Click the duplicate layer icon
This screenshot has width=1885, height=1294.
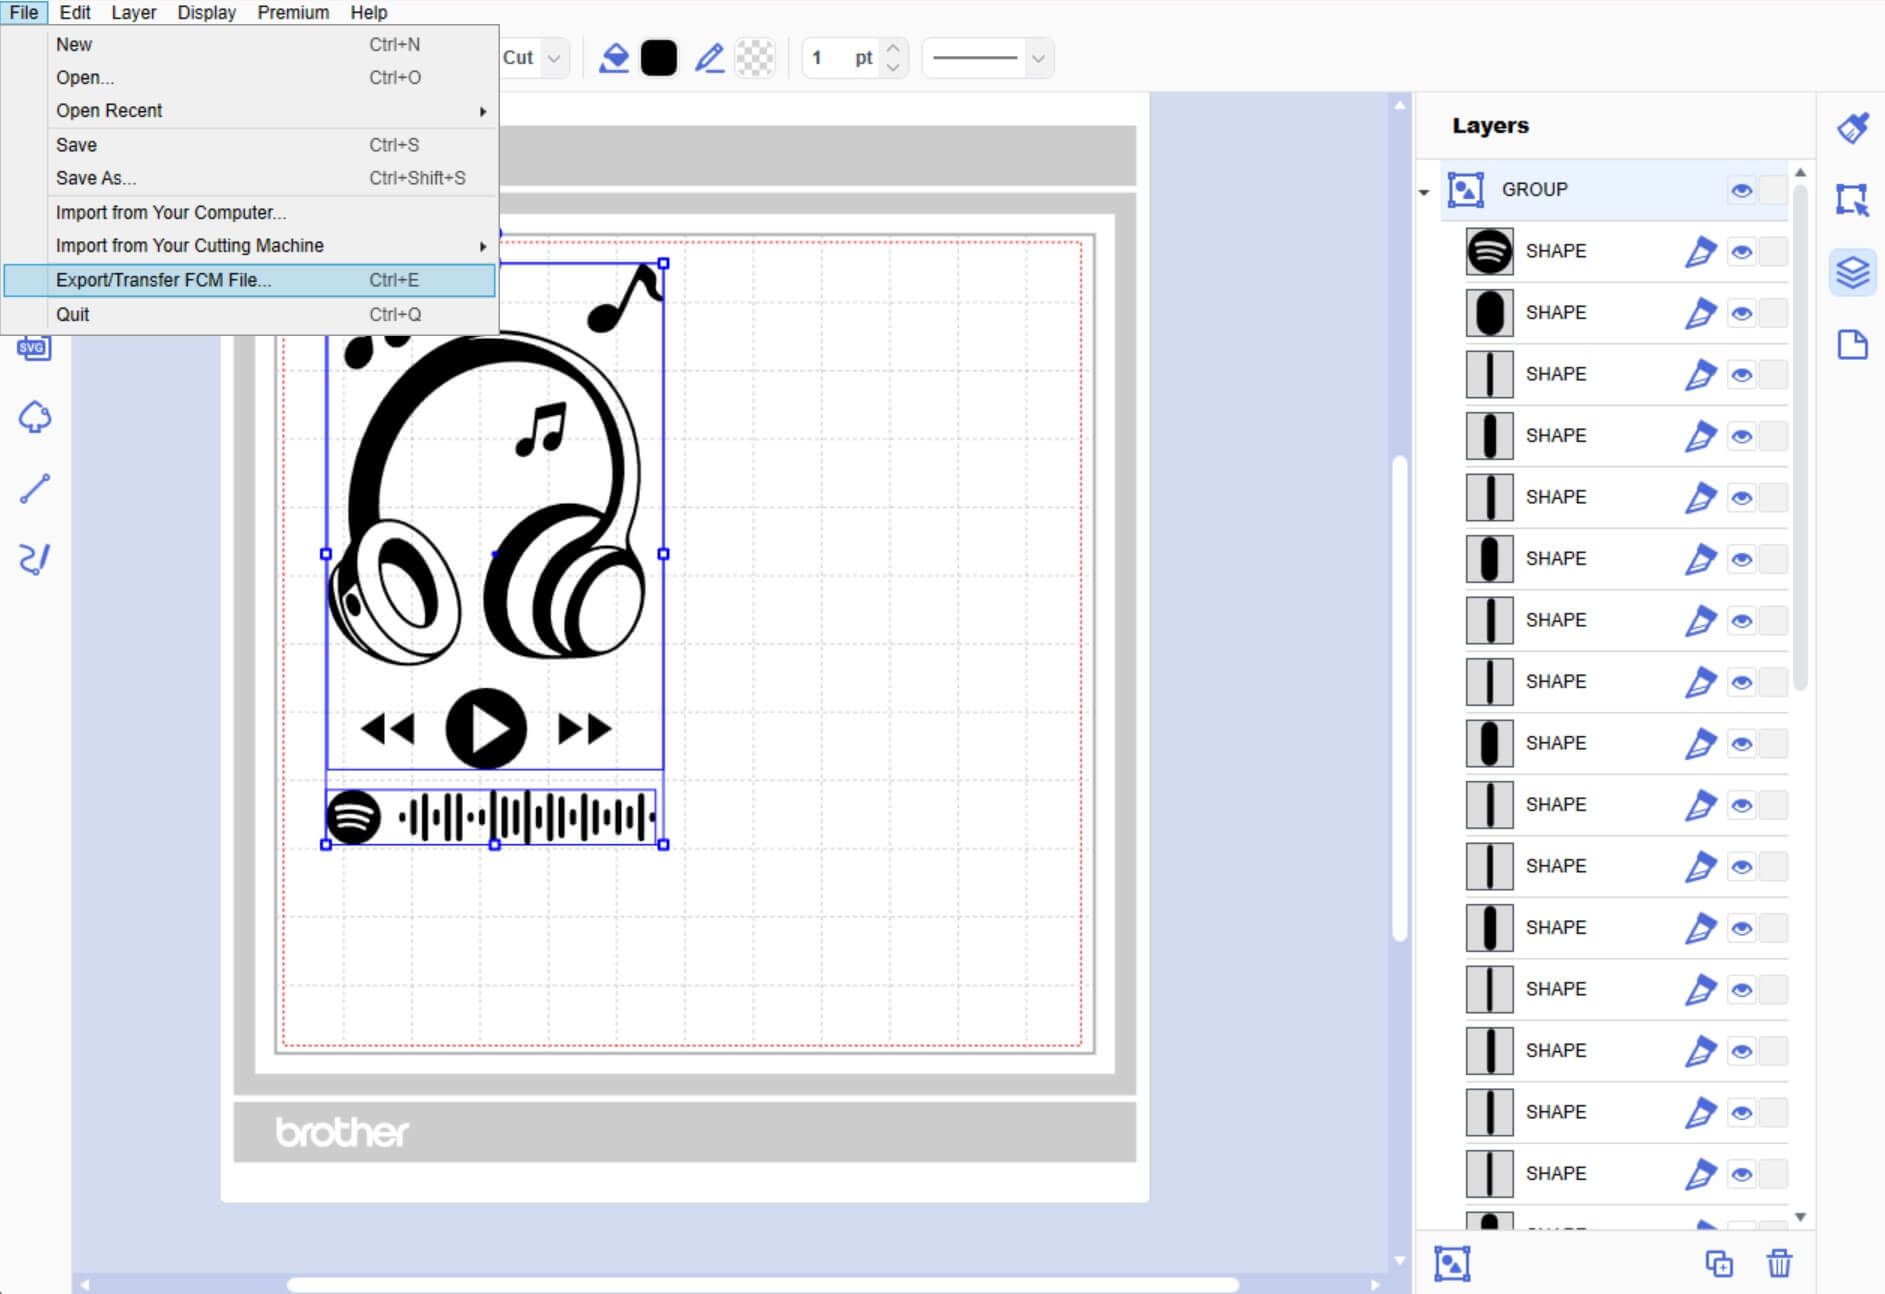point(1718,1263)
